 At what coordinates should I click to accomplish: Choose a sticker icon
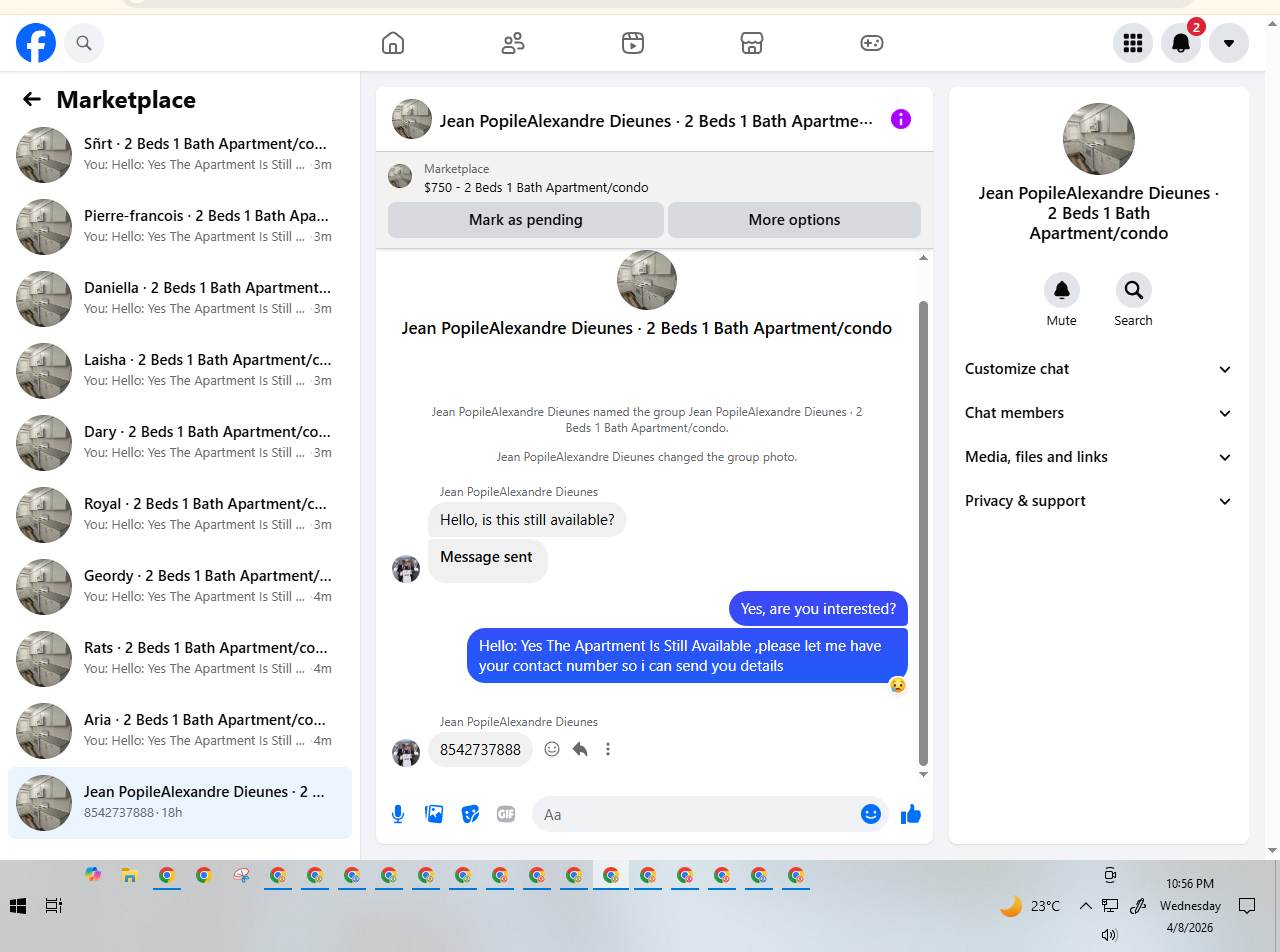(x=470, y=814)
